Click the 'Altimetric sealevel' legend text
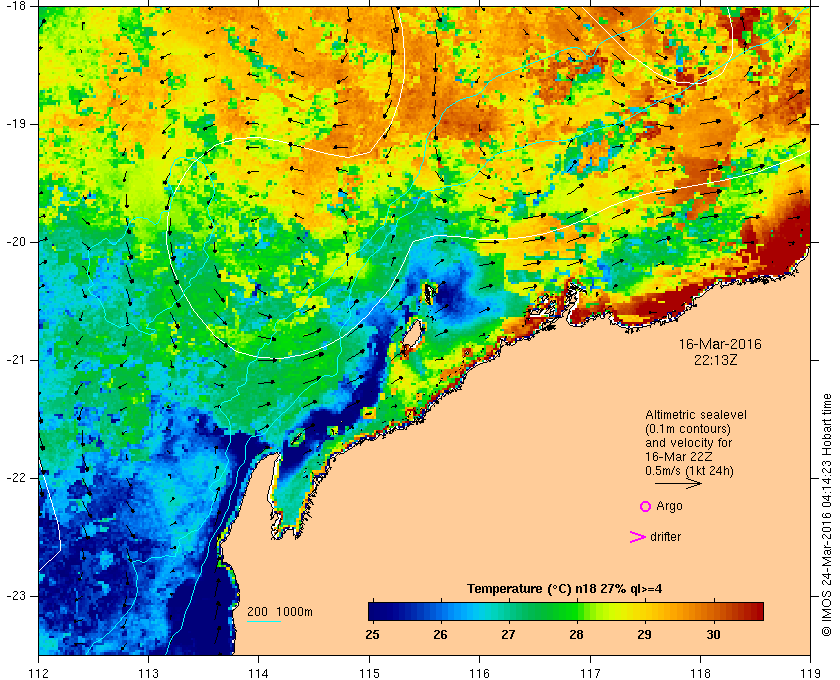This screenshot has height=680, width=840. (696, 415)
